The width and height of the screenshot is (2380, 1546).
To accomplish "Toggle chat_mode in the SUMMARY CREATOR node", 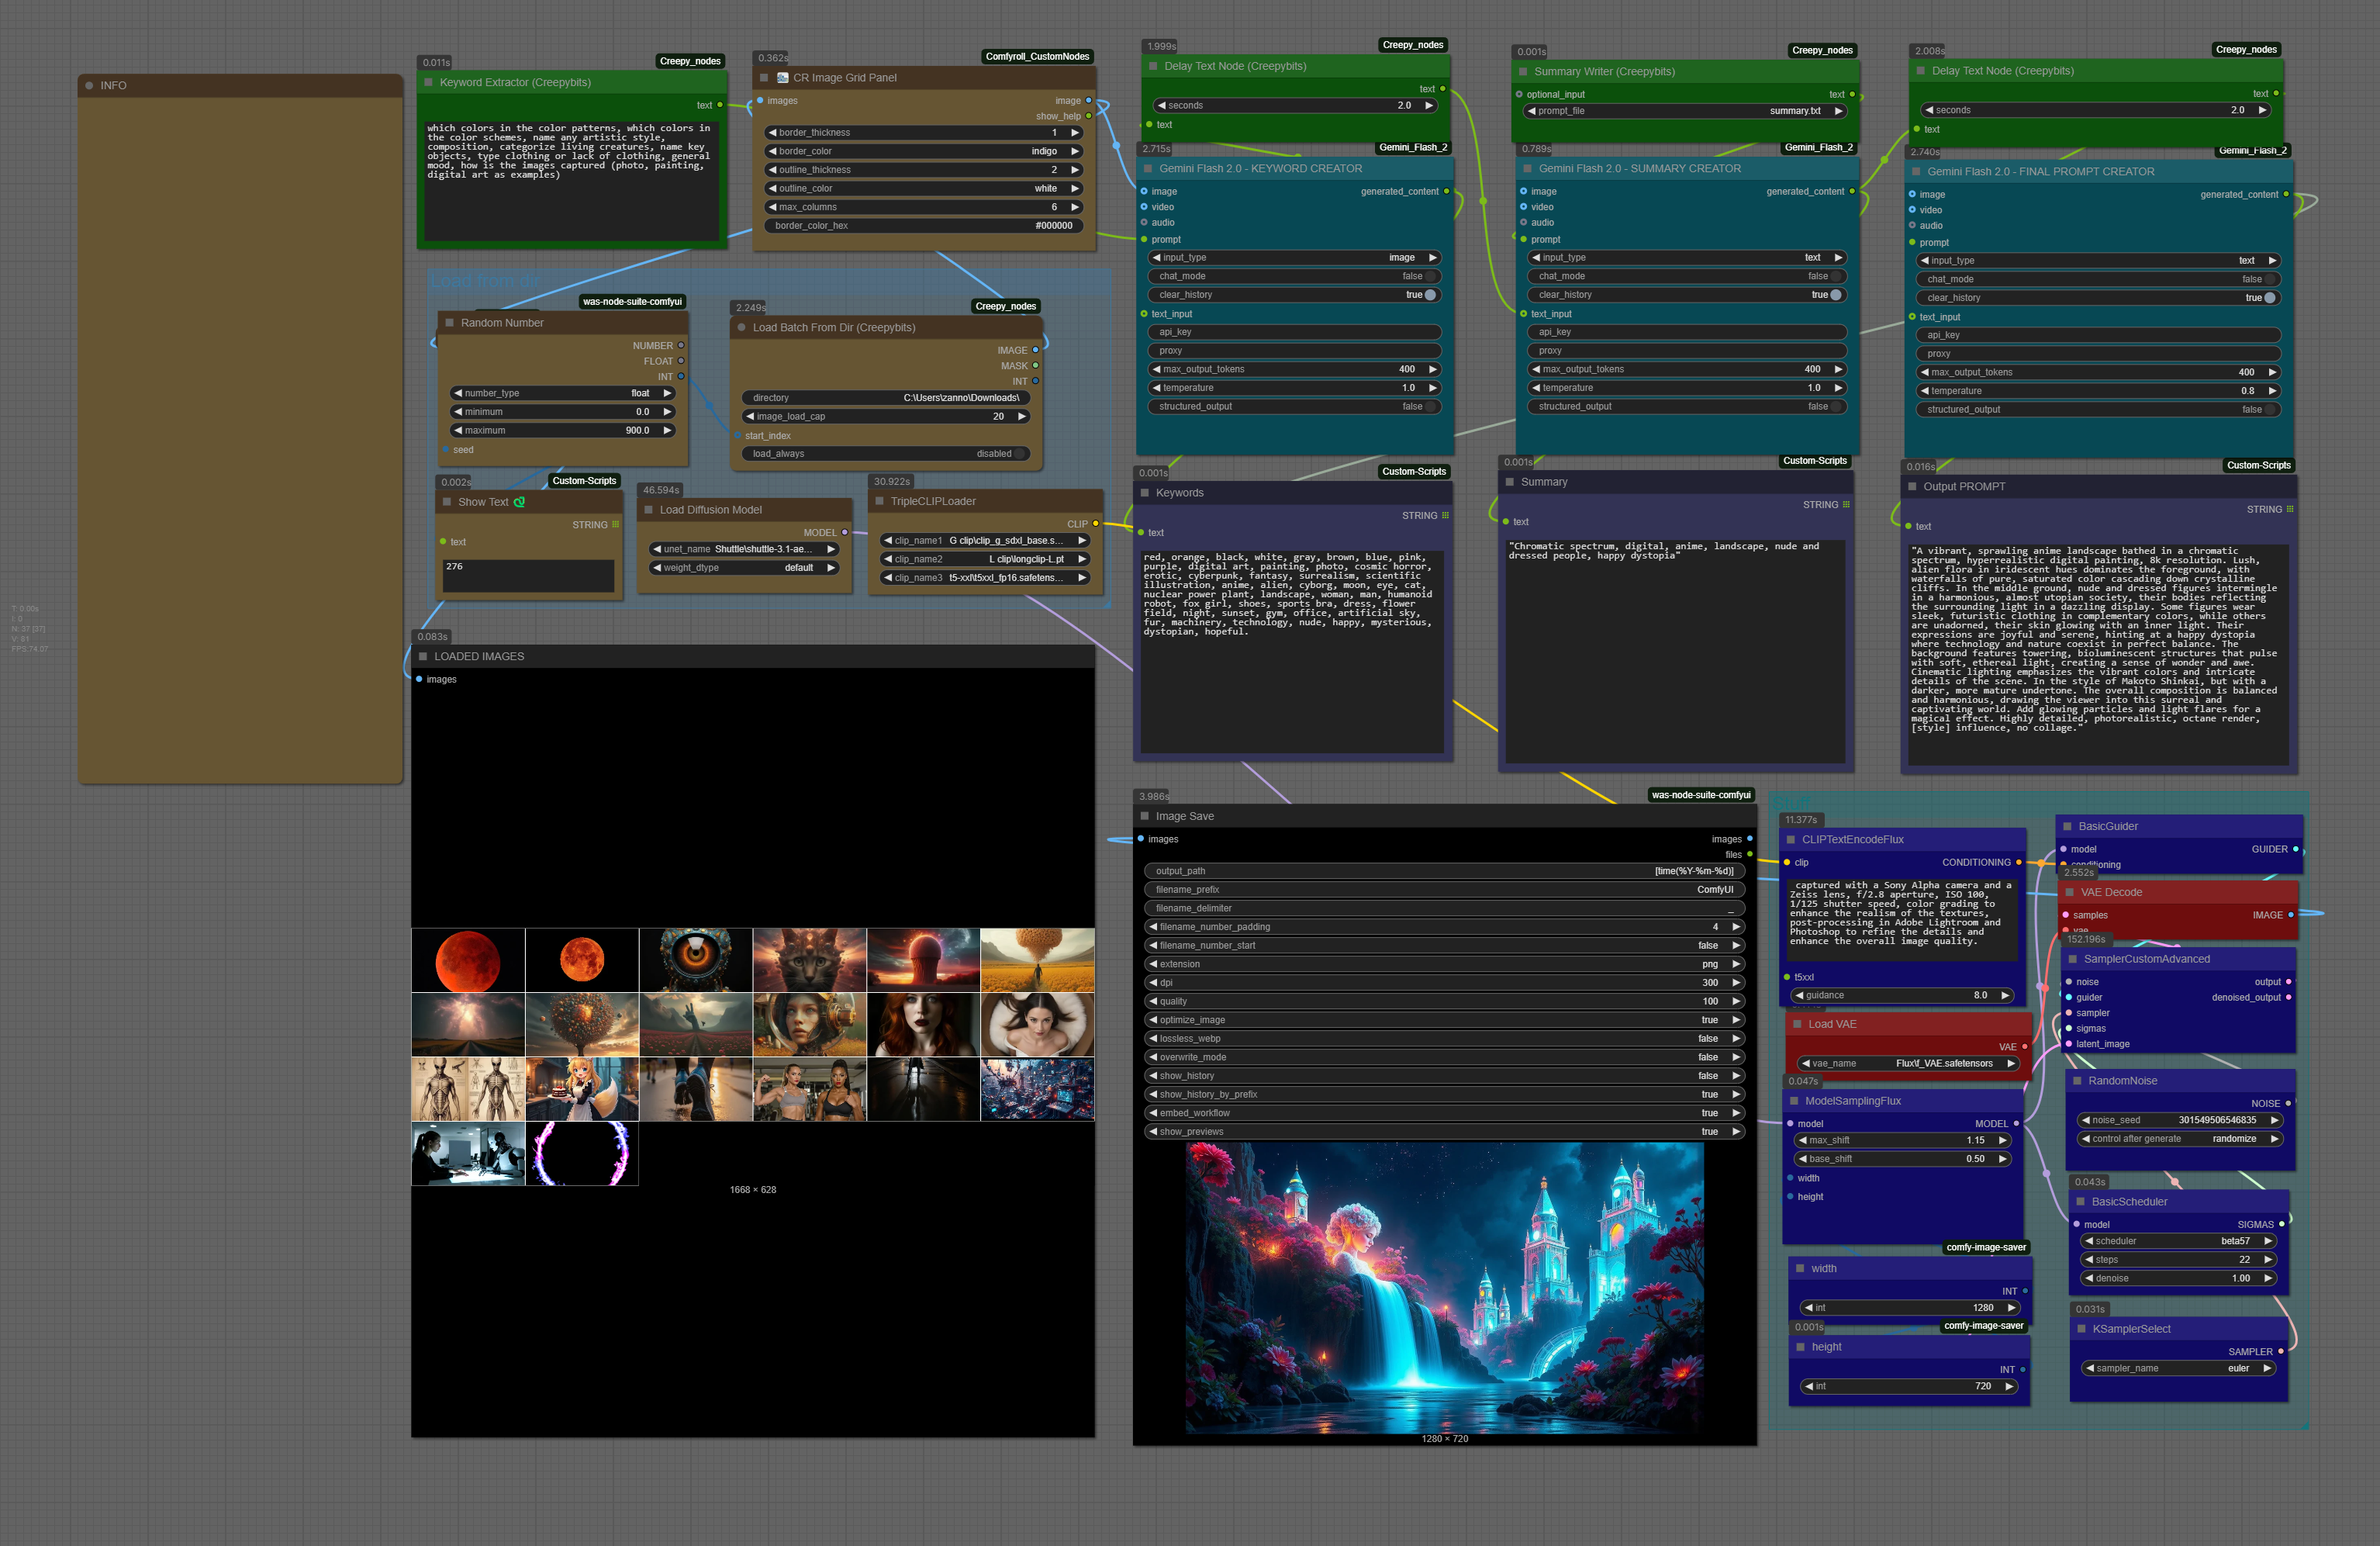I will pyautogui.click(x=1835, y=276).
